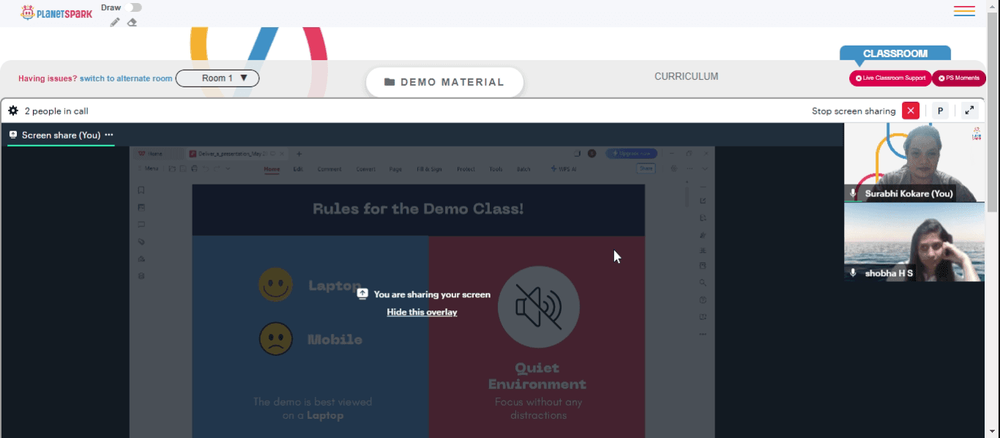Click search magnifier in shared WPS right sidebar
This screenshot has height=438, width=1000.
[703, 282]
